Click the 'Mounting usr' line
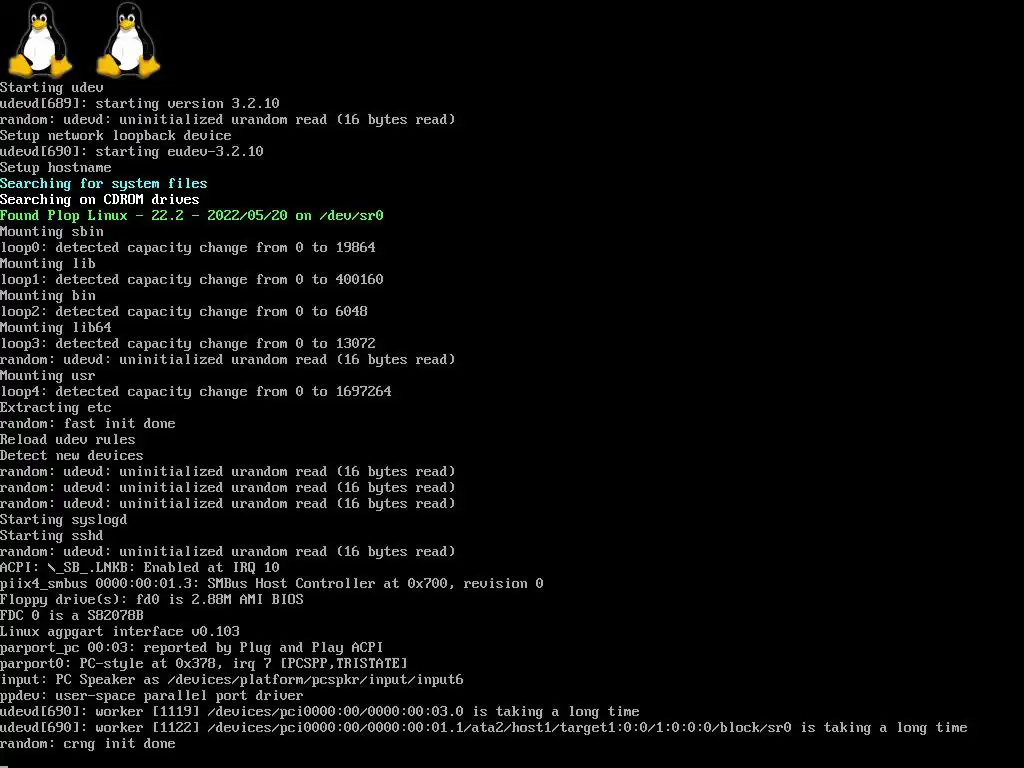This screenshot has height=768, width=1024. (48, 376)
